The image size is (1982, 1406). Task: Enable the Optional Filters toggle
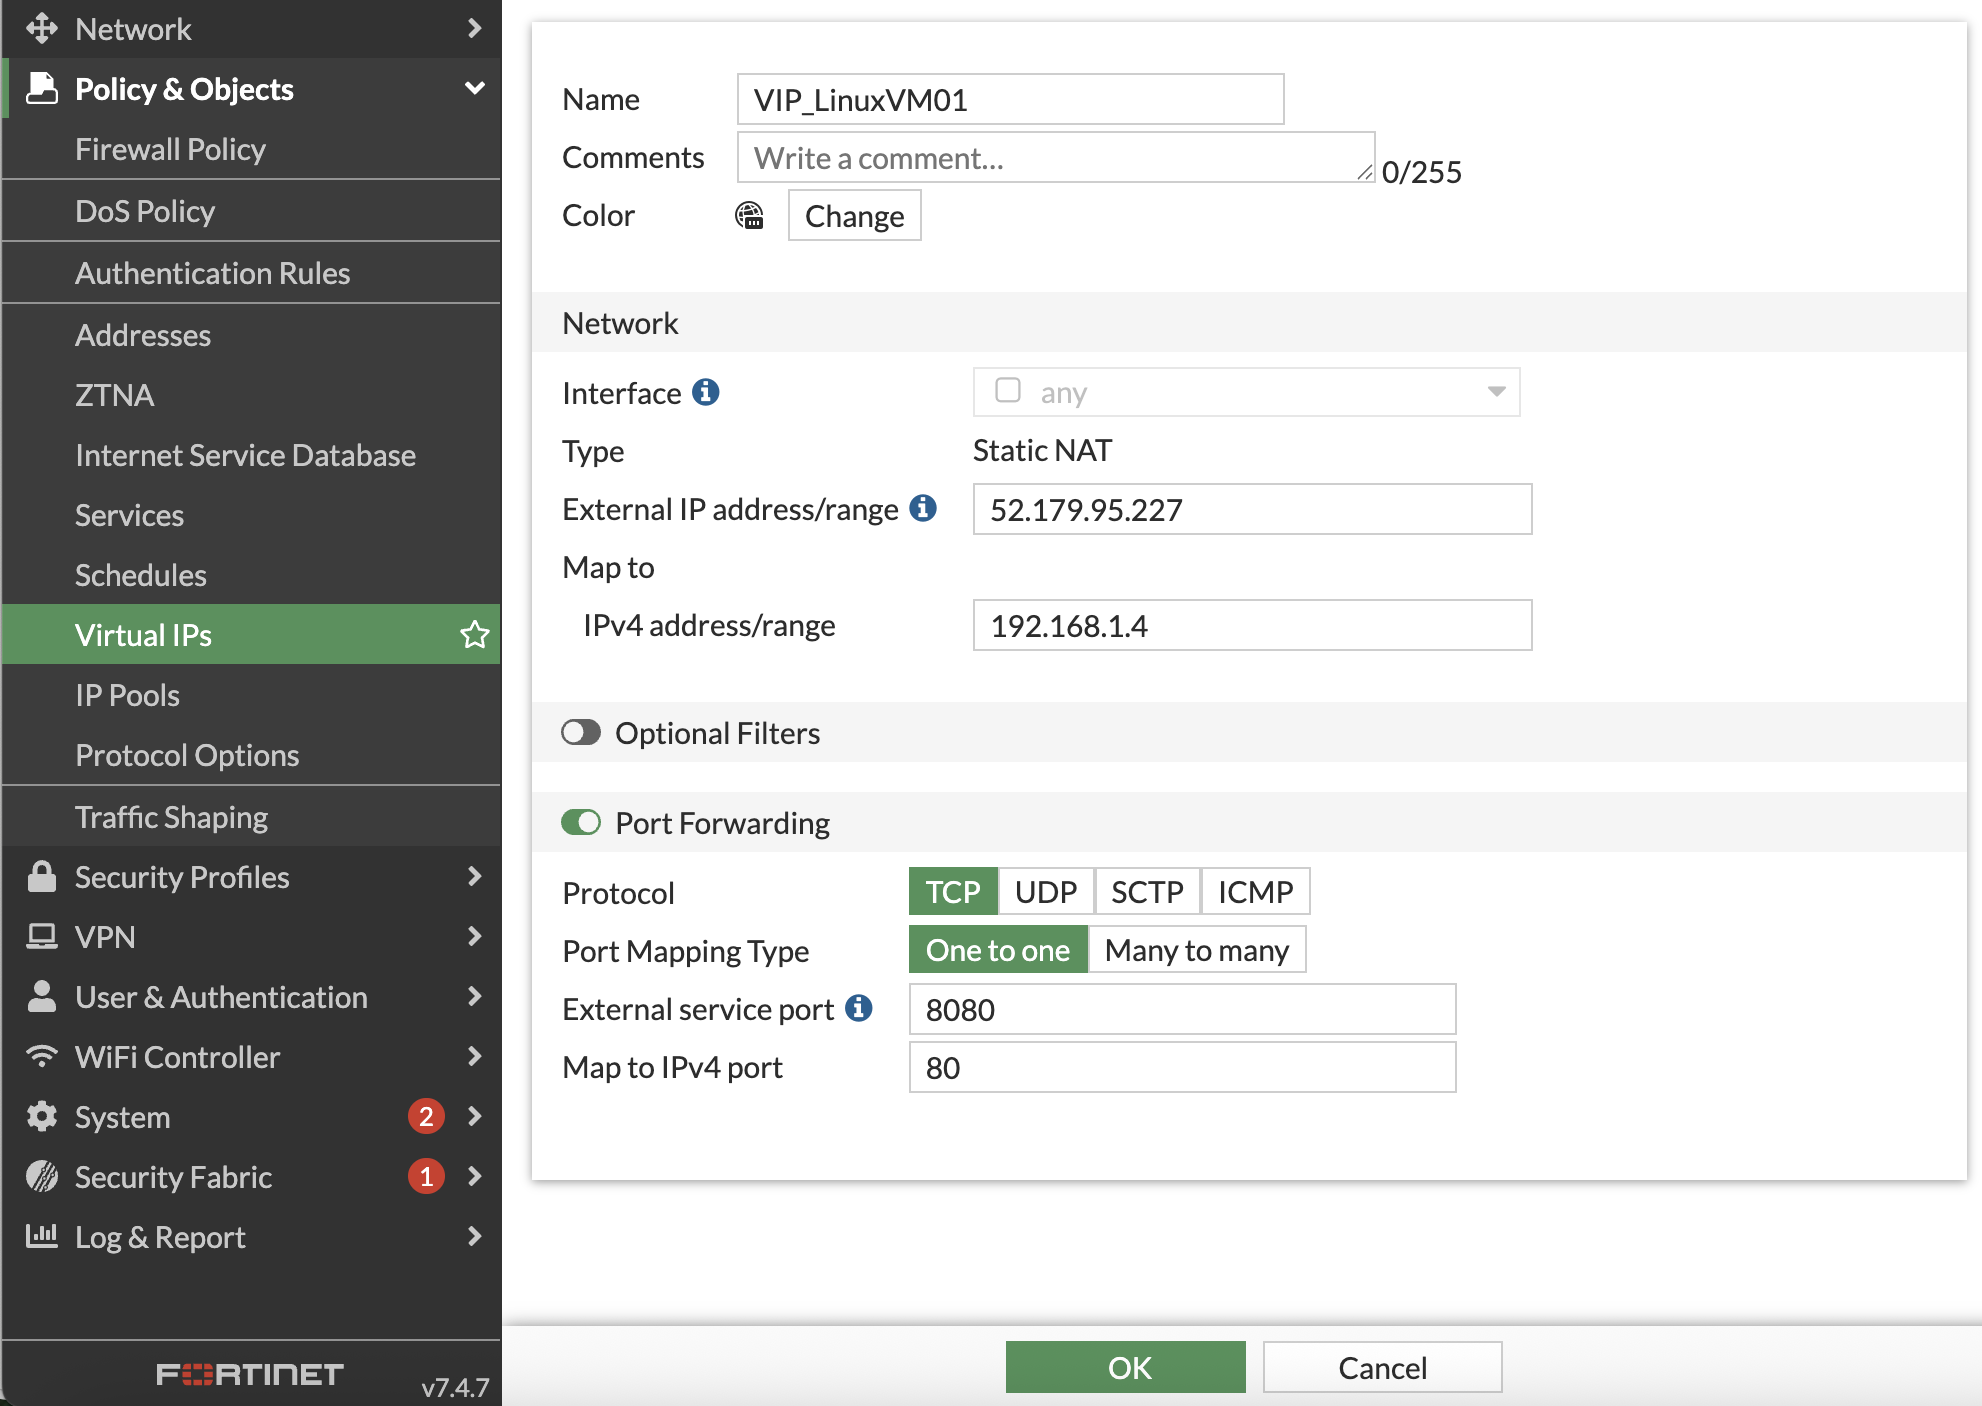click(581, 733)
